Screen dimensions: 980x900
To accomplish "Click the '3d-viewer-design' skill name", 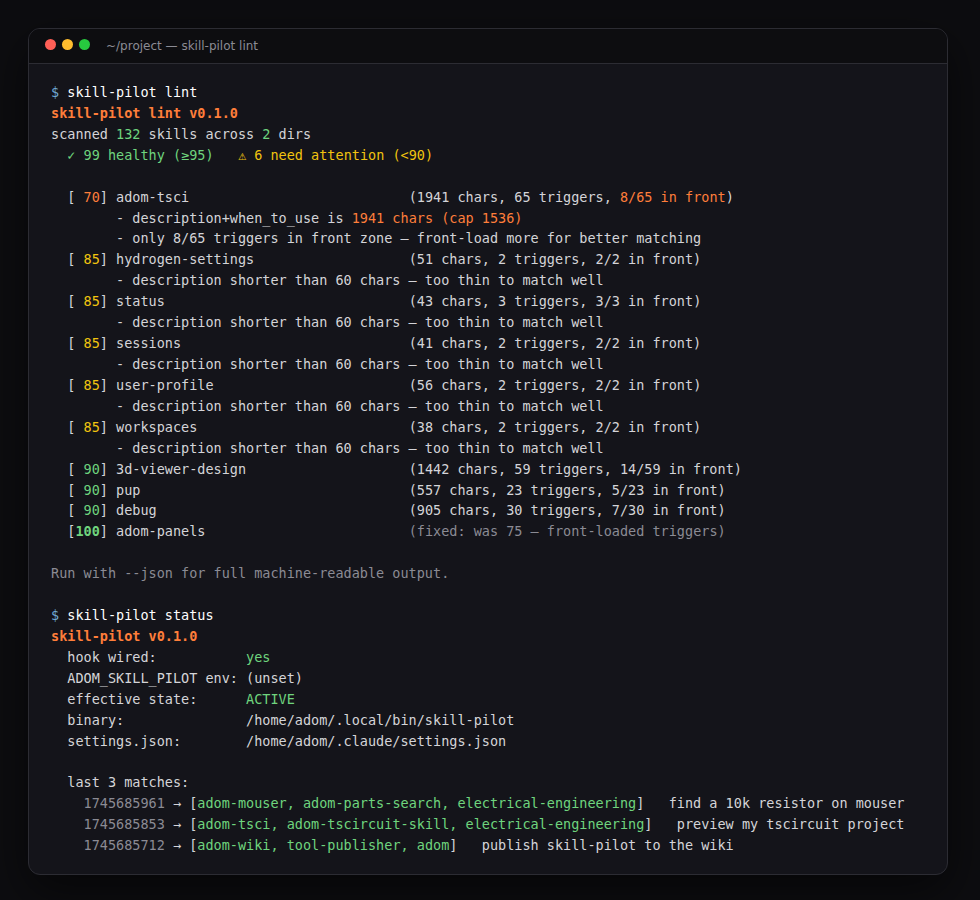I will [x=181, y=469].
